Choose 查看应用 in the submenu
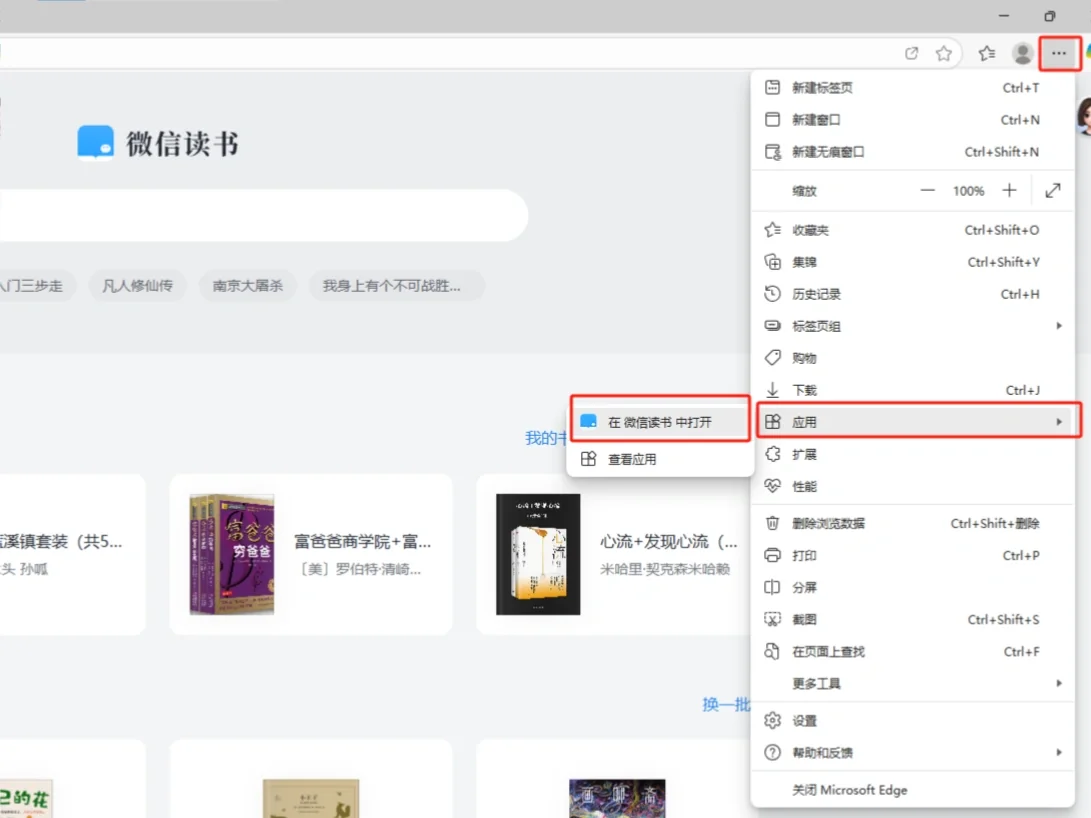Viewport: 1091px width, 818px height. pyautogui.click(x=659, y=459)
